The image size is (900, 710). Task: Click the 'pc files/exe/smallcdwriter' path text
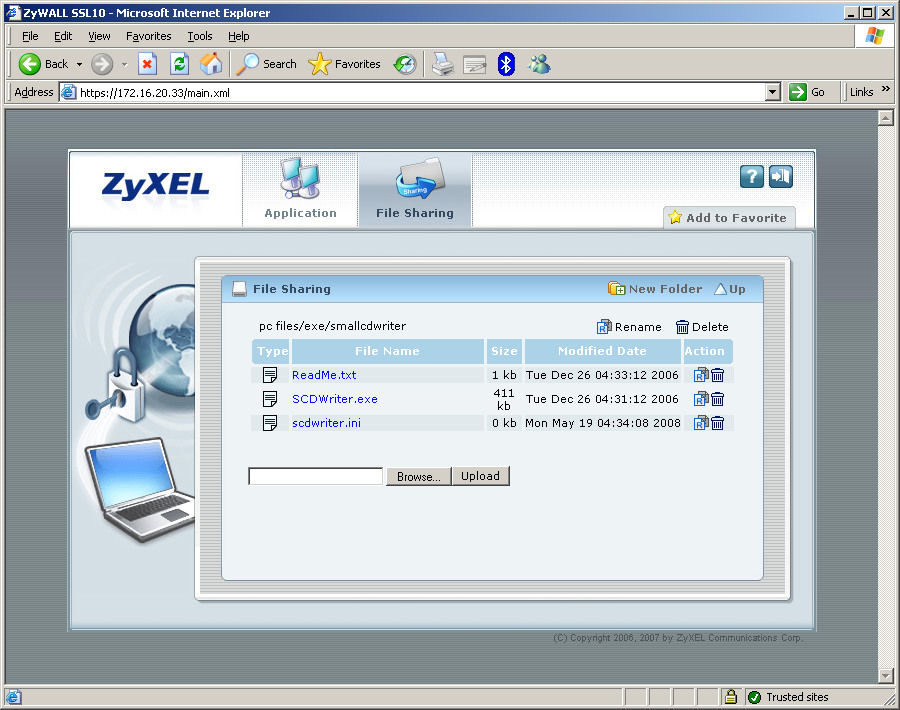coord(332,326)
